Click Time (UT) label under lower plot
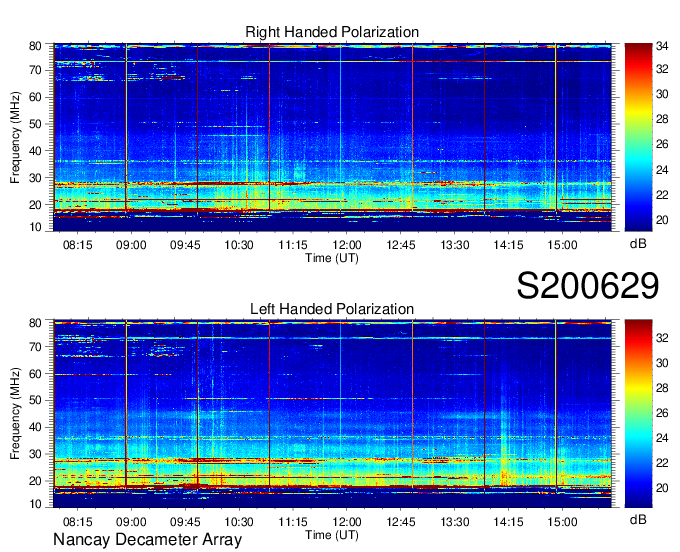 [332, 535]
